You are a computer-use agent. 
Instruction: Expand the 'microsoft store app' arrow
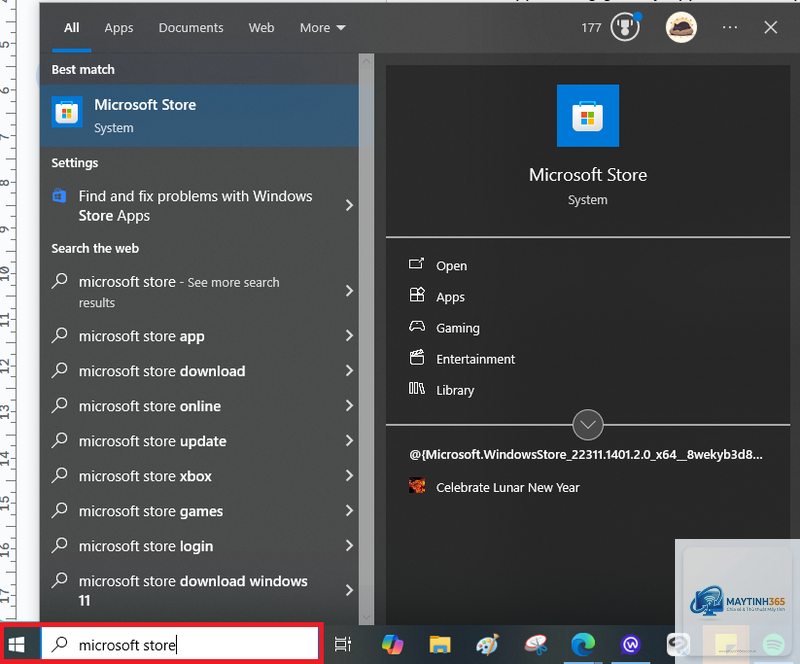[349, 336]
